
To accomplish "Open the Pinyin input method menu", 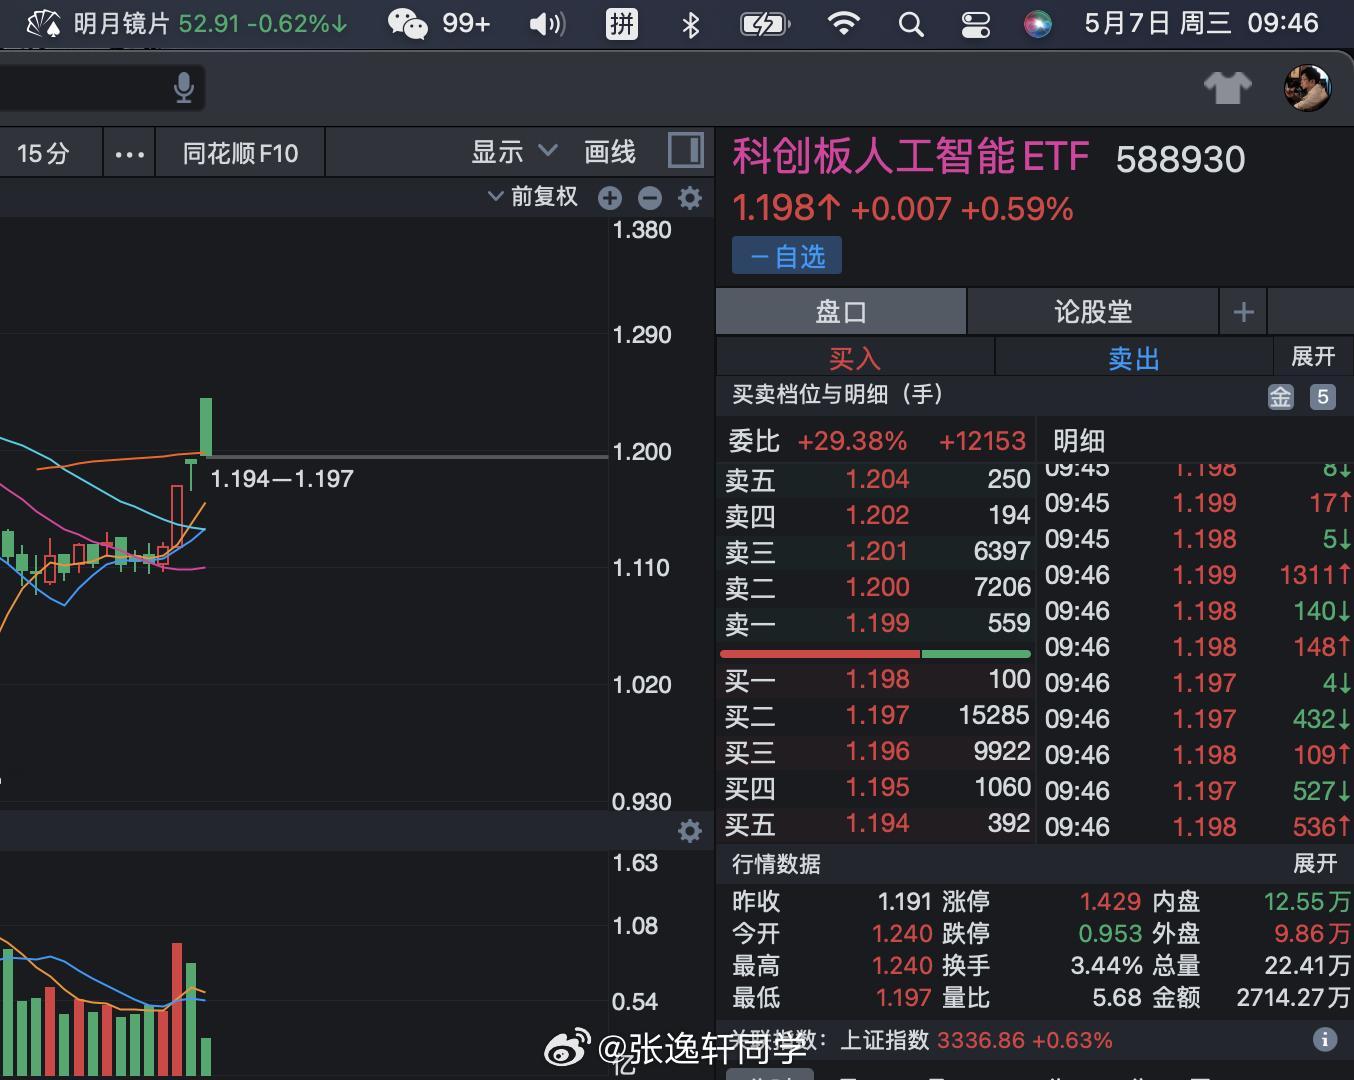I will 622,23.
